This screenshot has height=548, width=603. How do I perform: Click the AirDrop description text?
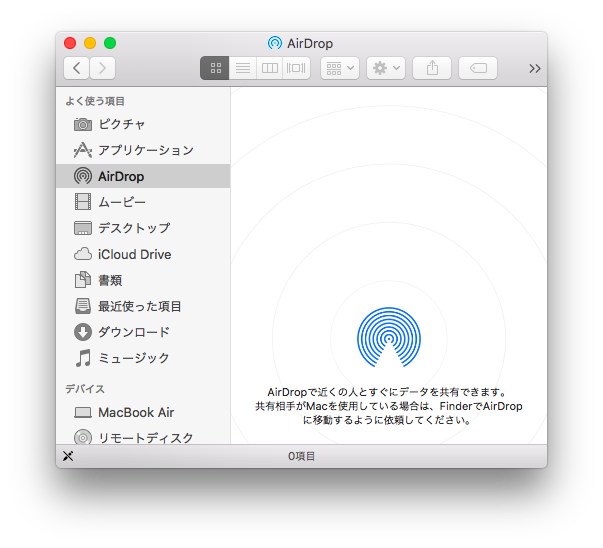click(389, 406)
